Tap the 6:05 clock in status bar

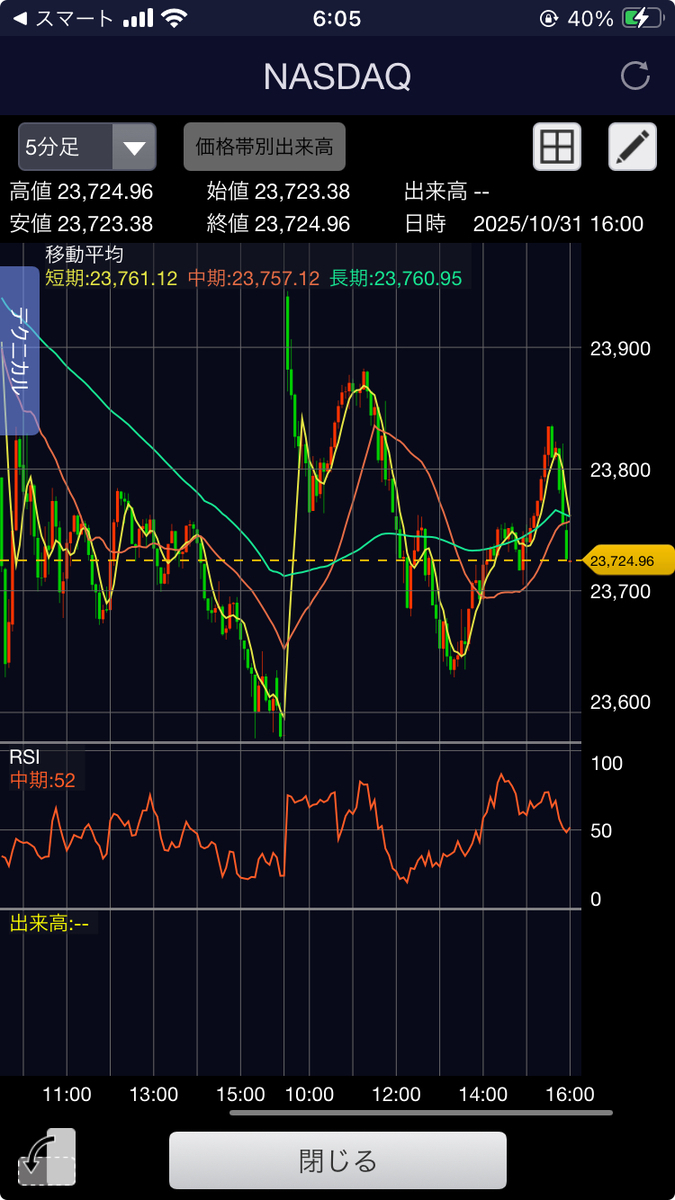coord(337,19)
